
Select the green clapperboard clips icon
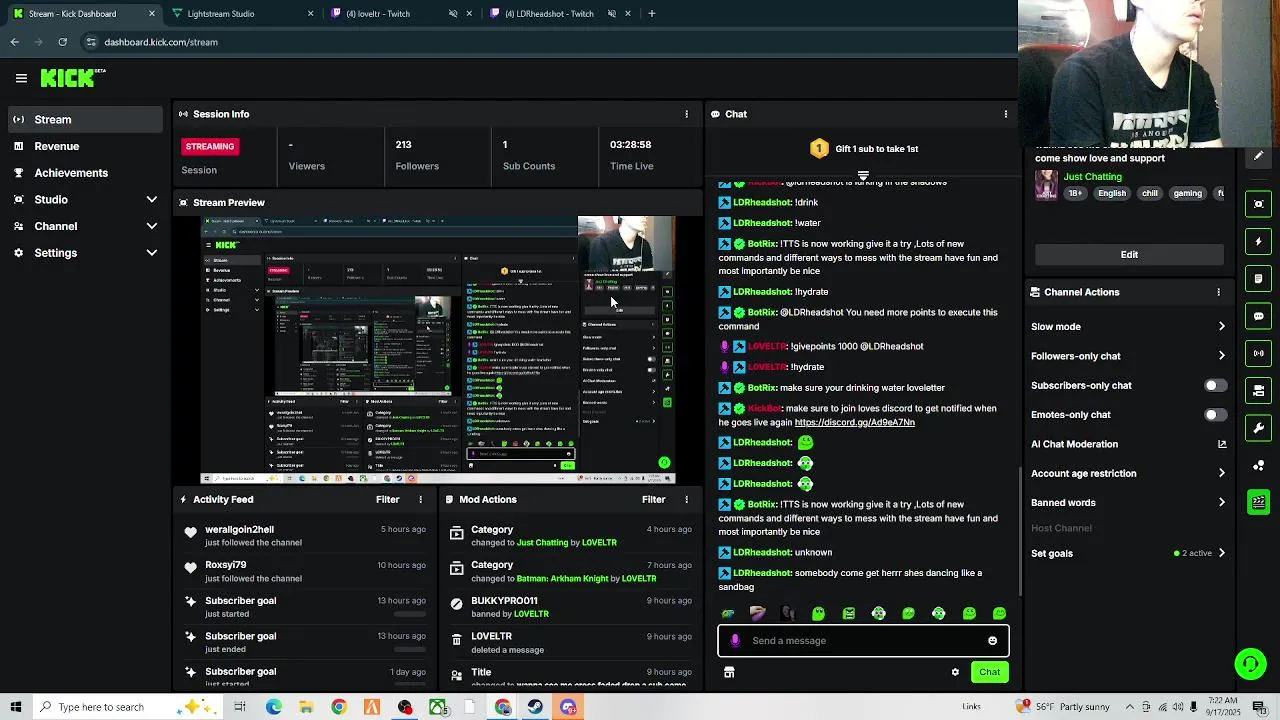[x=1258, y=502]
